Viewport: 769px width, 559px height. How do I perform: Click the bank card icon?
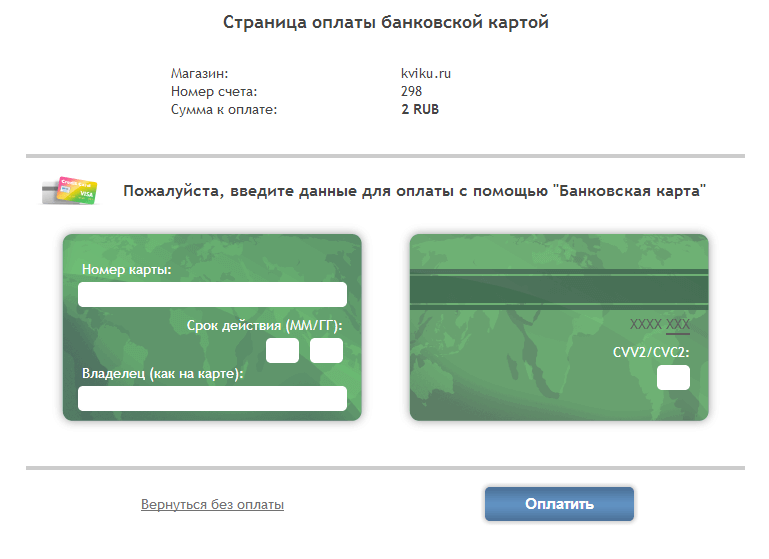pyautogui.click(x=69, y=190)
